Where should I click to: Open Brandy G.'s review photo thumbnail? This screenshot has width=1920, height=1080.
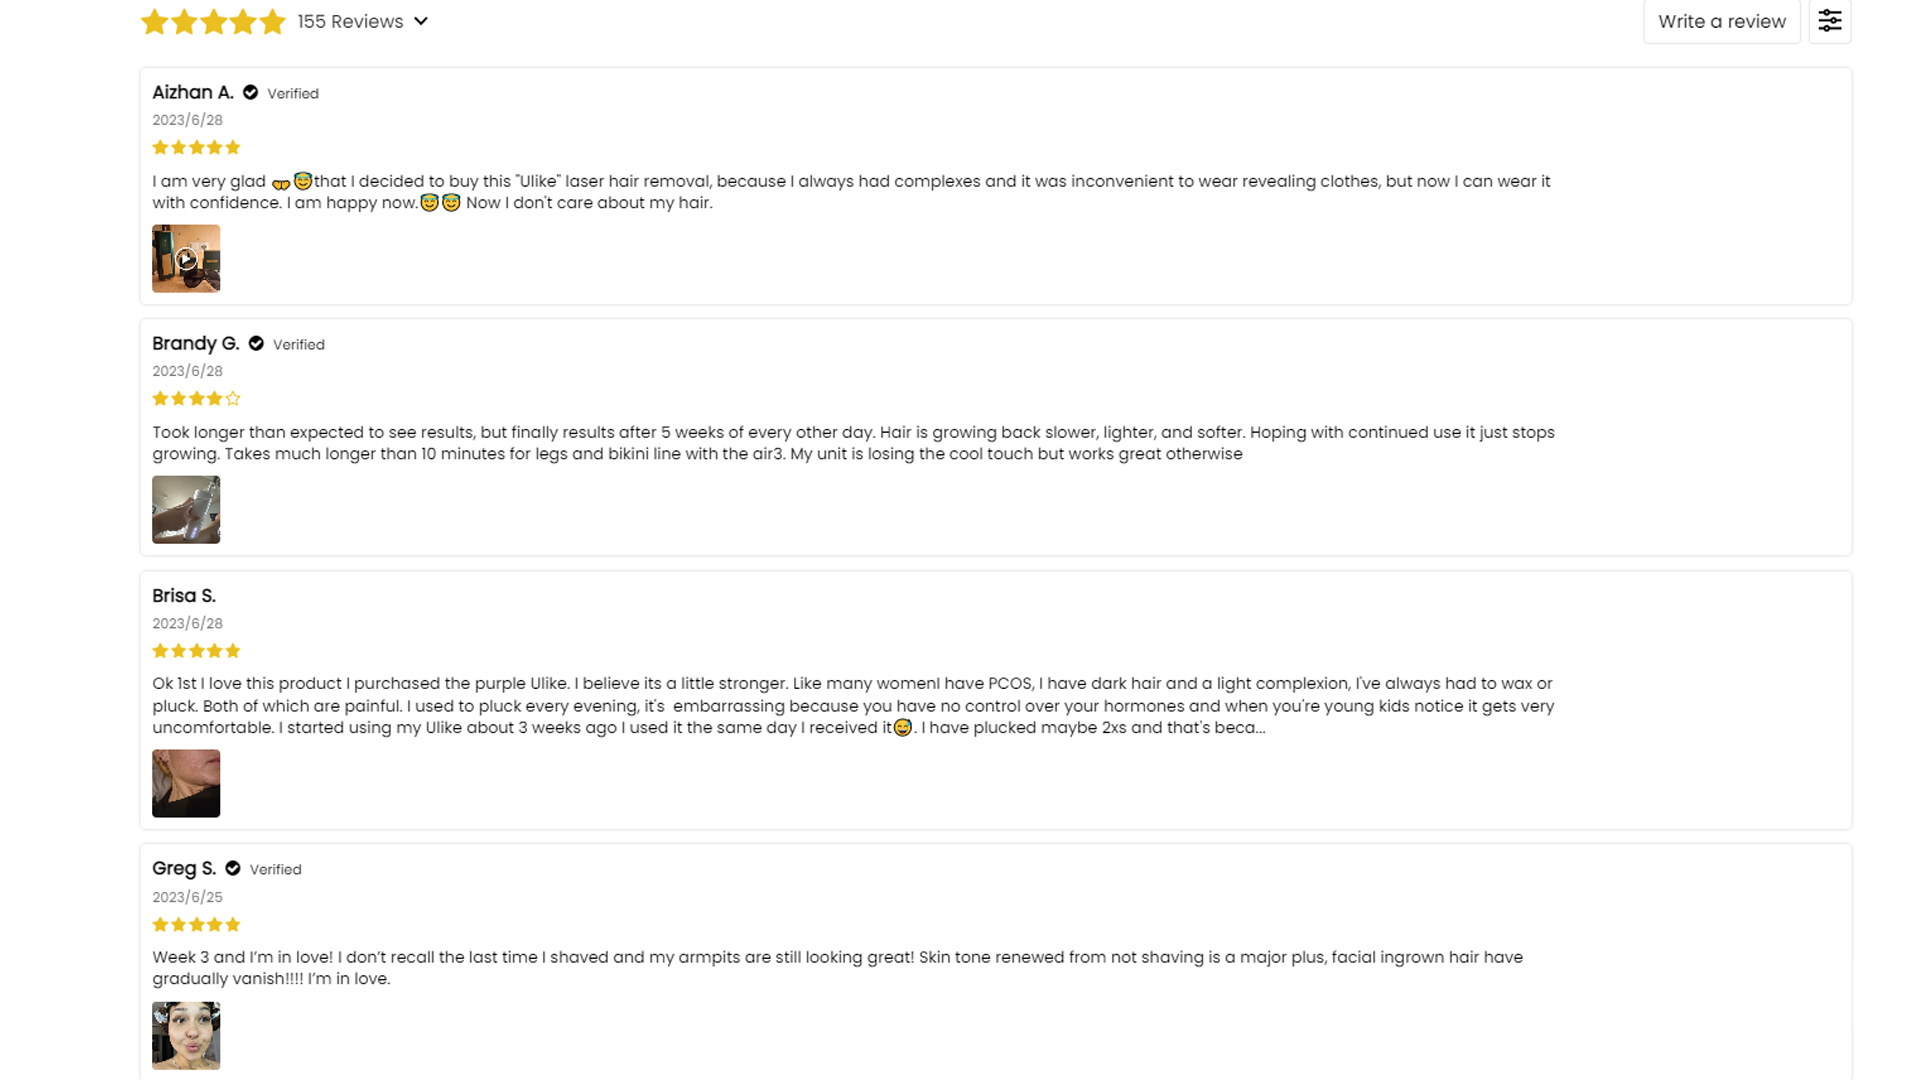tap(186, 510)
